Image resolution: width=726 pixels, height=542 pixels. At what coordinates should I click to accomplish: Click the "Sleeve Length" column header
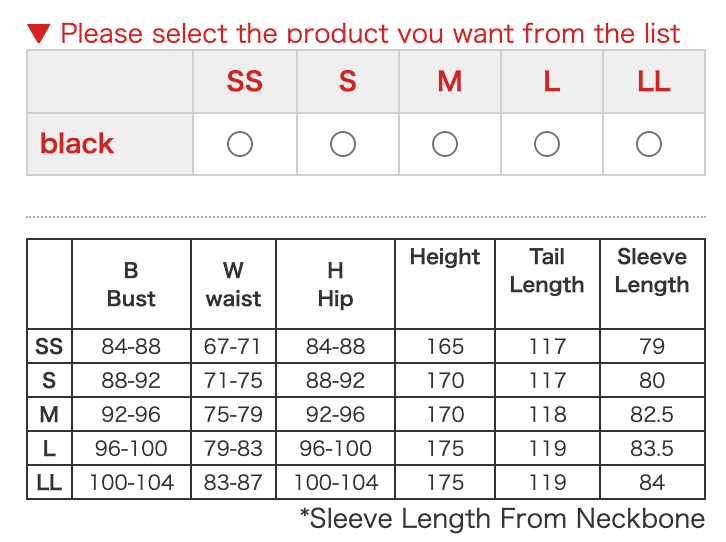652,271
